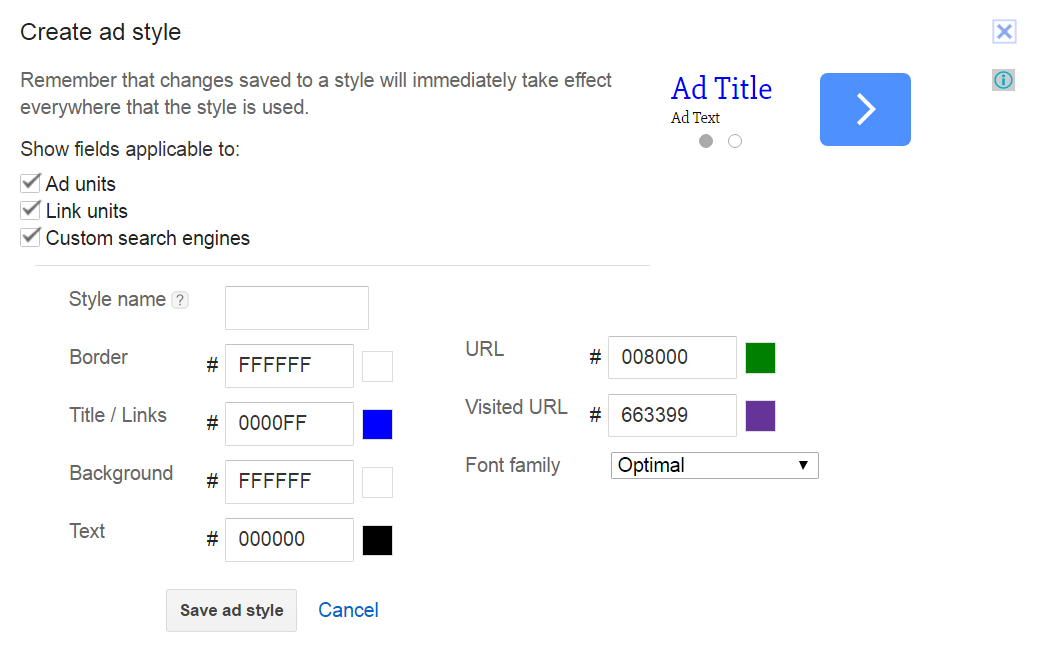Open the Font family dropdown
The height and width of the screenshot is (657, 1040).
714,465
